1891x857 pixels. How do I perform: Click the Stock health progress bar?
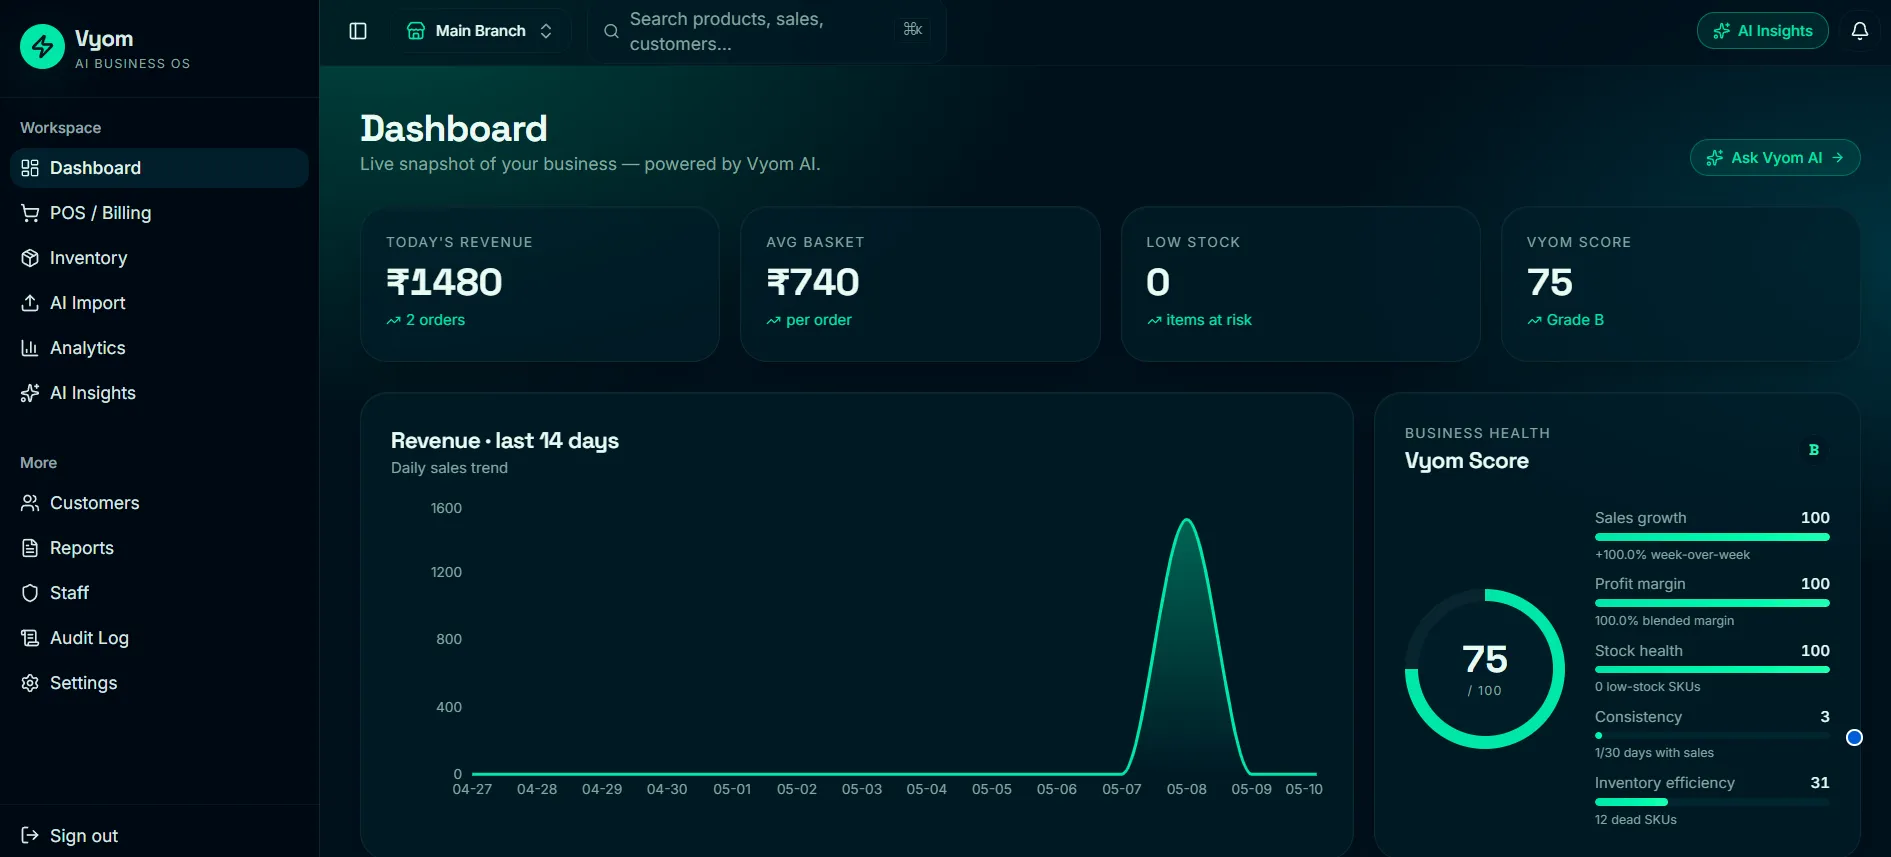point(1712,669)
